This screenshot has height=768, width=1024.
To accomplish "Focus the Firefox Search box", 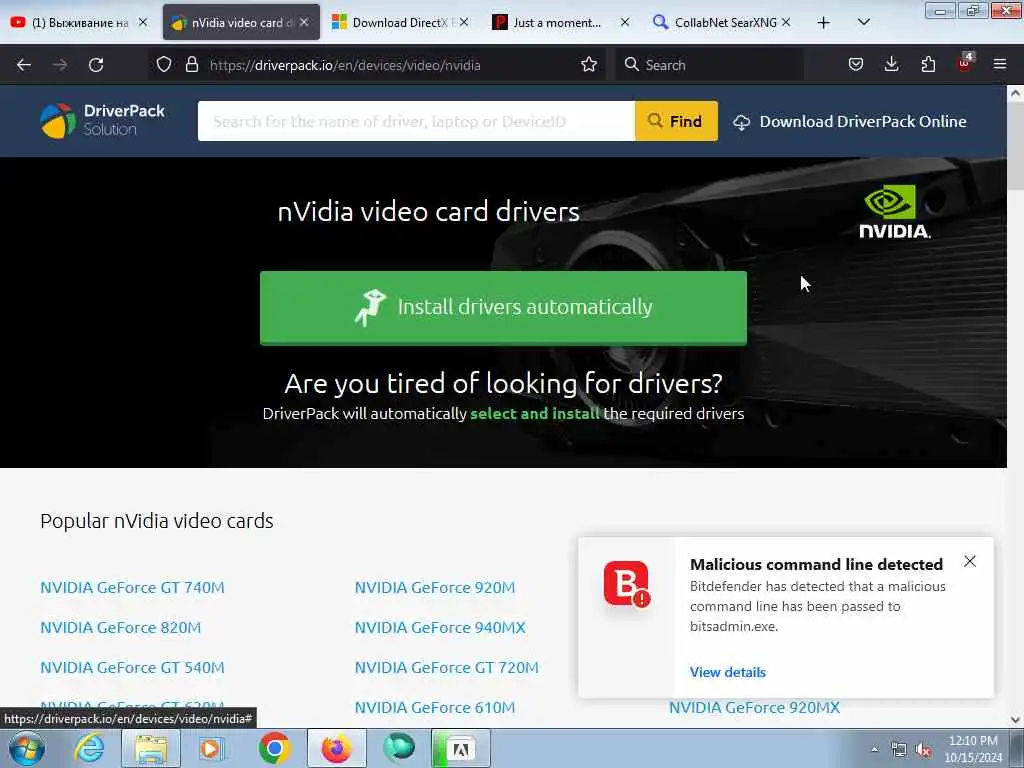I will tap(709, 65).
